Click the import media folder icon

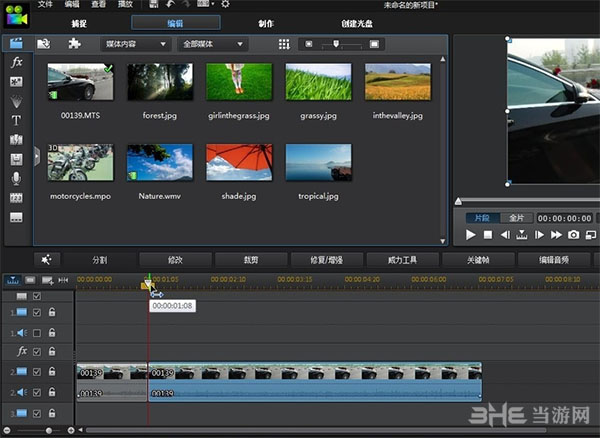point(44,44)
